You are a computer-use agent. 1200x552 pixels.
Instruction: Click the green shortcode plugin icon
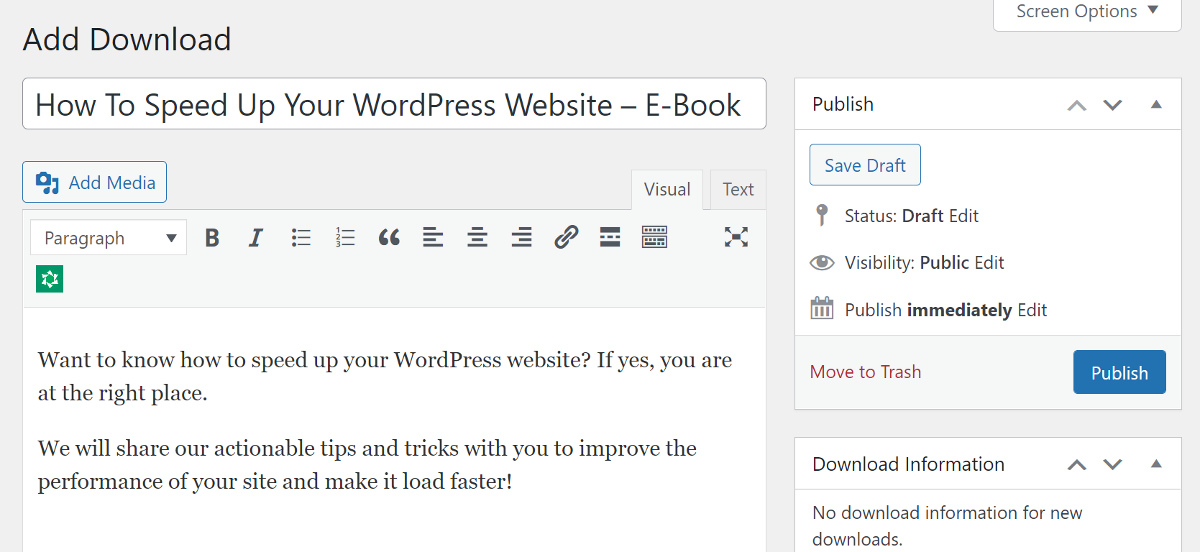coord(50,279)
